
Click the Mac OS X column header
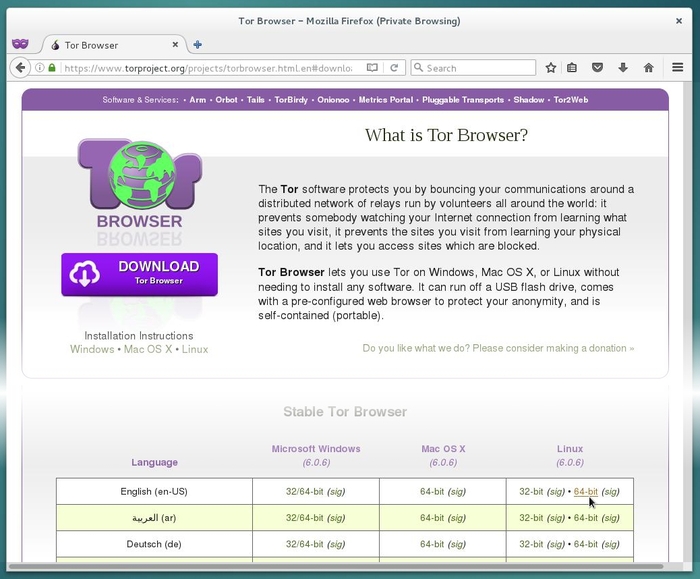pyautogui.click(x=443, y=449)
